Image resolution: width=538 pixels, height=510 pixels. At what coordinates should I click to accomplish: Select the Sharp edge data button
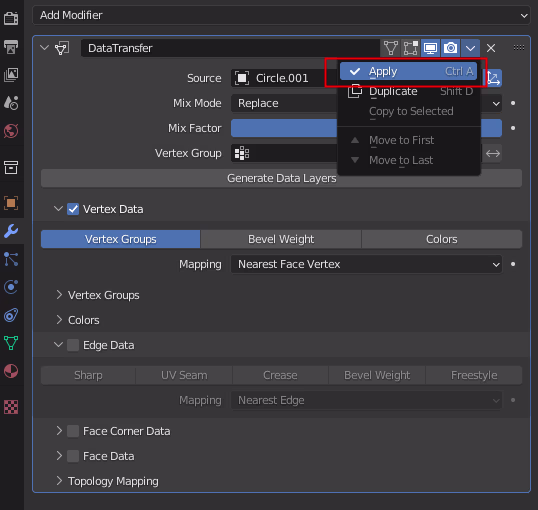pos(88,375)
